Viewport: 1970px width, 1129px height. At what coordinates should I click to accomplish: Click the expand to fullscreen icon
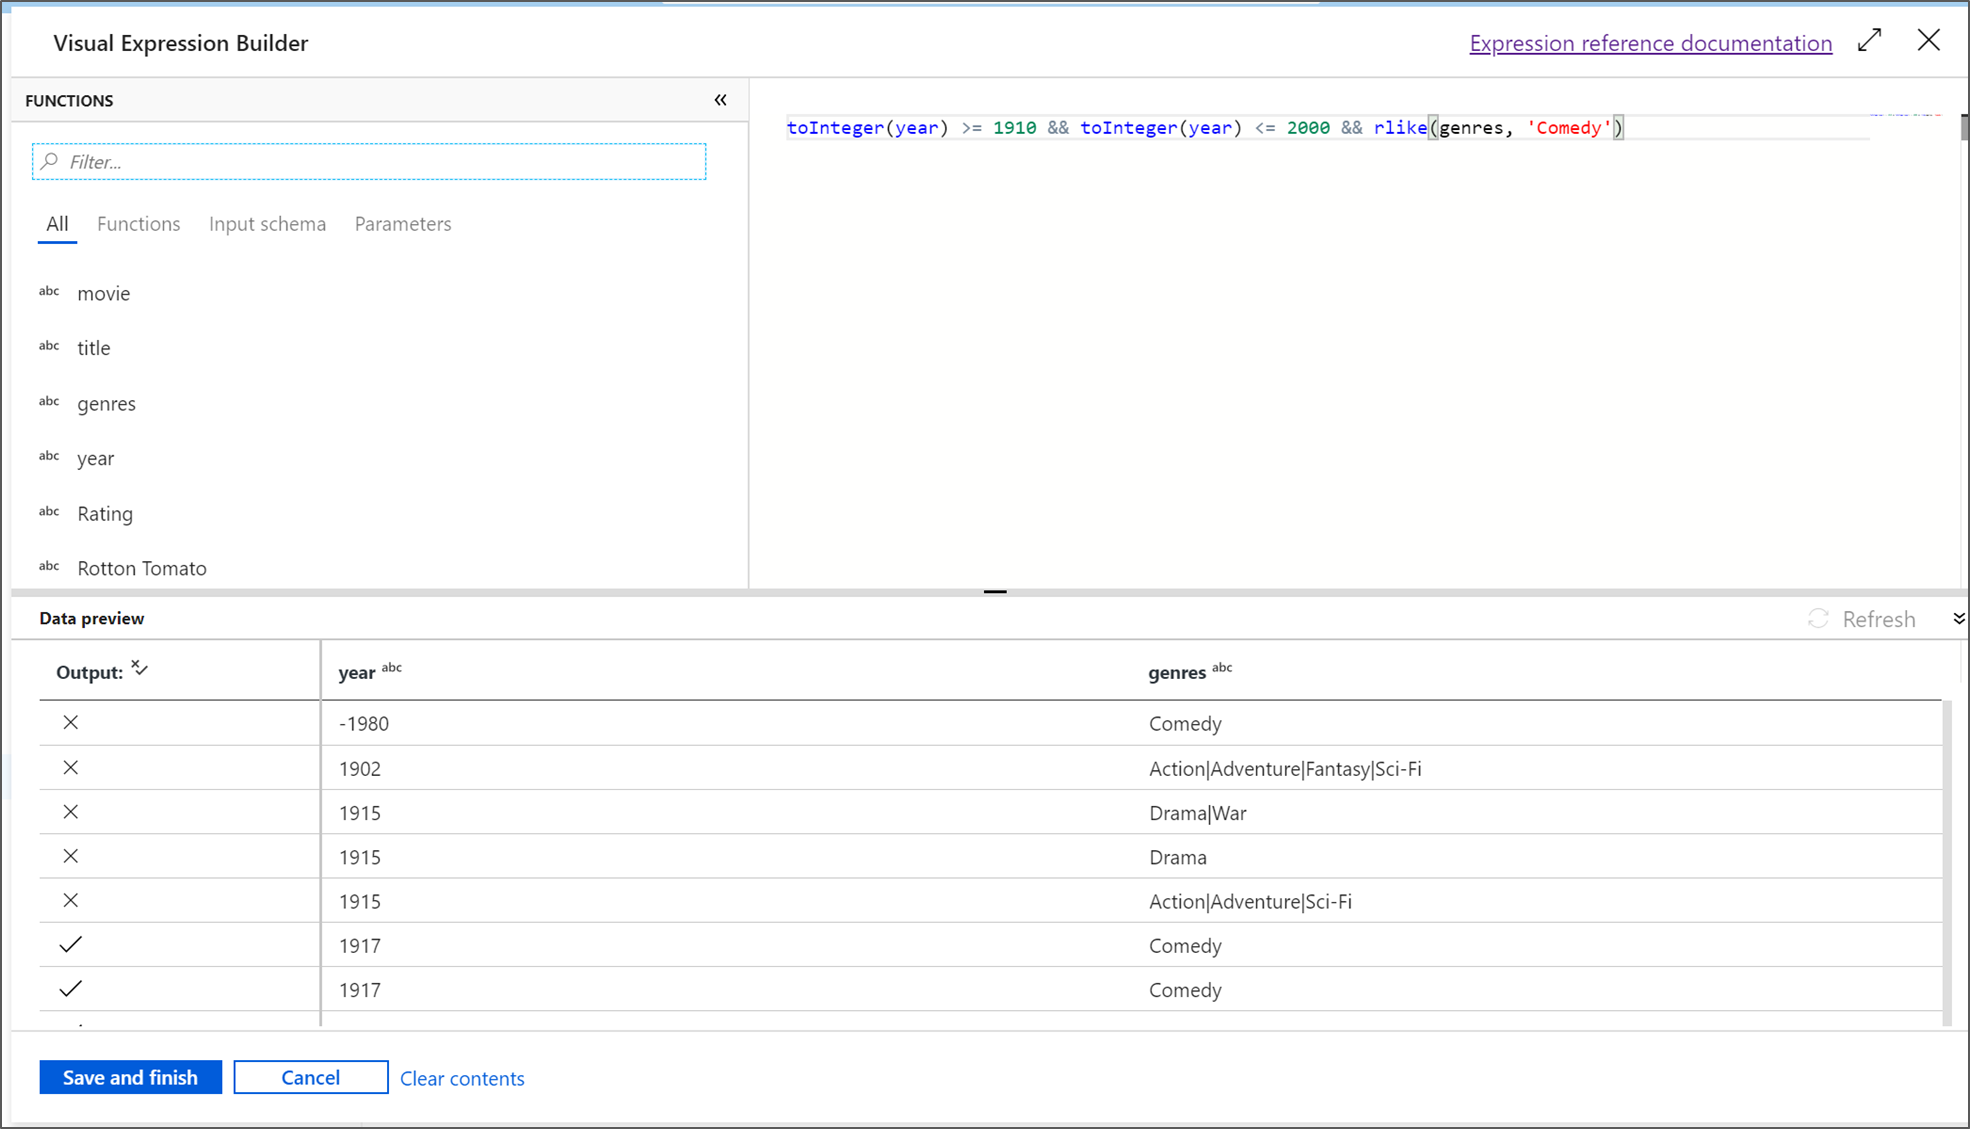[x=1870, y=39]
